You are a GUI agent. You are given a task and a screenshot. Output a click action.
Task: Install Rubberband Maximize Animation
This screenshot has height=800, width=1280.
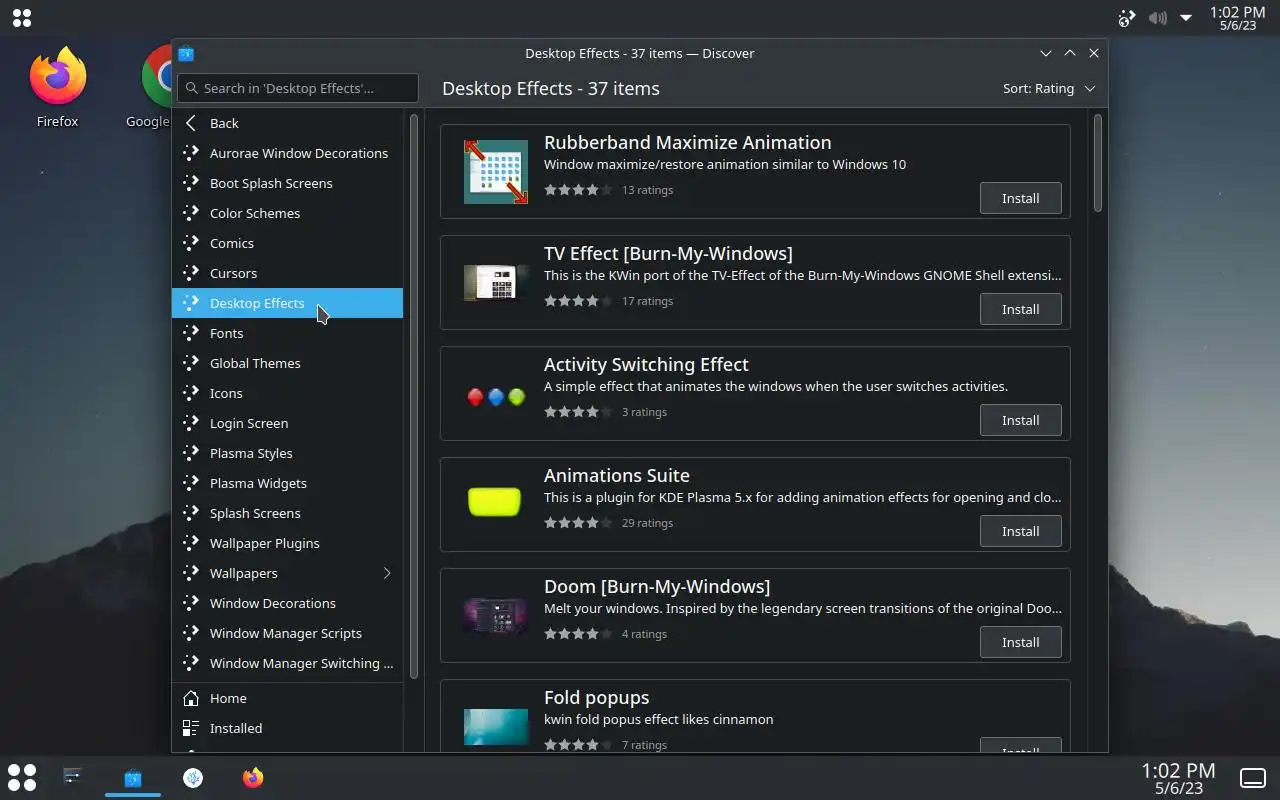(x=1020, y=198)
